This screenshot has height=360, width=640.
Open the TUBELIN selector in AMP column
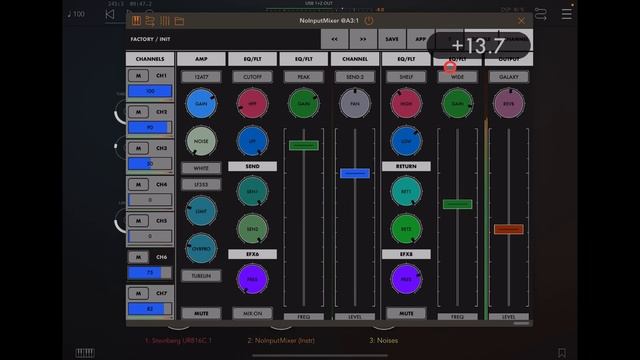(x=201, y=276)
